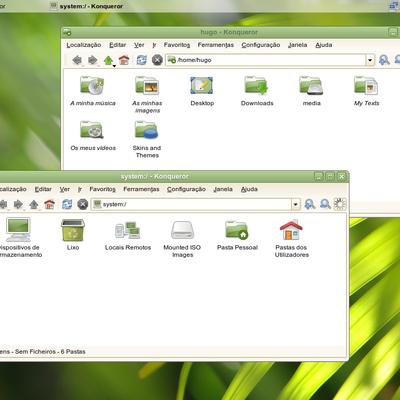Click Home icon in hugo Konqueror toolbar
The width and height of the screenshot is (400, 400).
[x=124, y=60]
